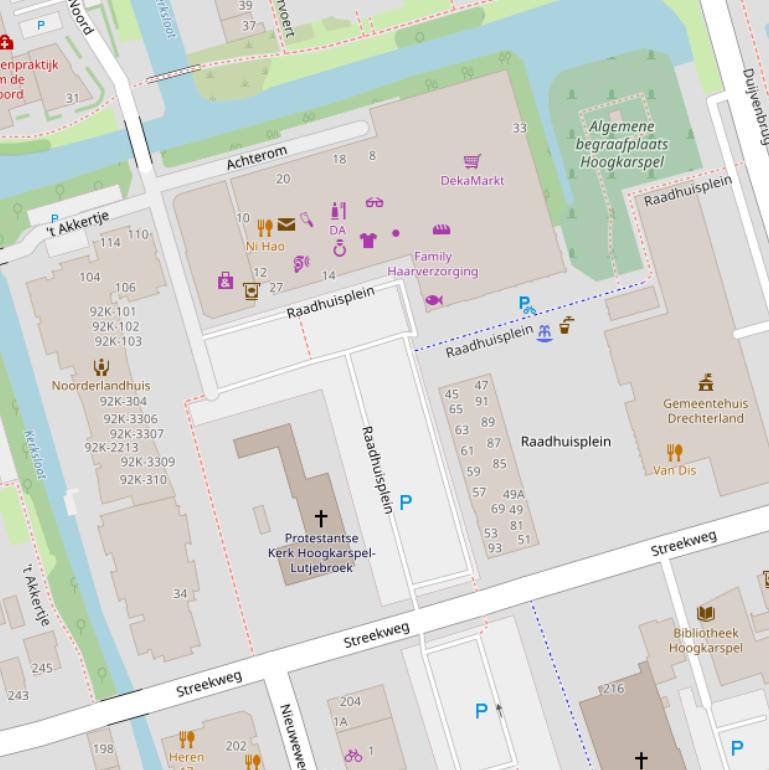Select the Van Dis restaurant icon
This screenshot has width=769, height=770.
point(675,452)
